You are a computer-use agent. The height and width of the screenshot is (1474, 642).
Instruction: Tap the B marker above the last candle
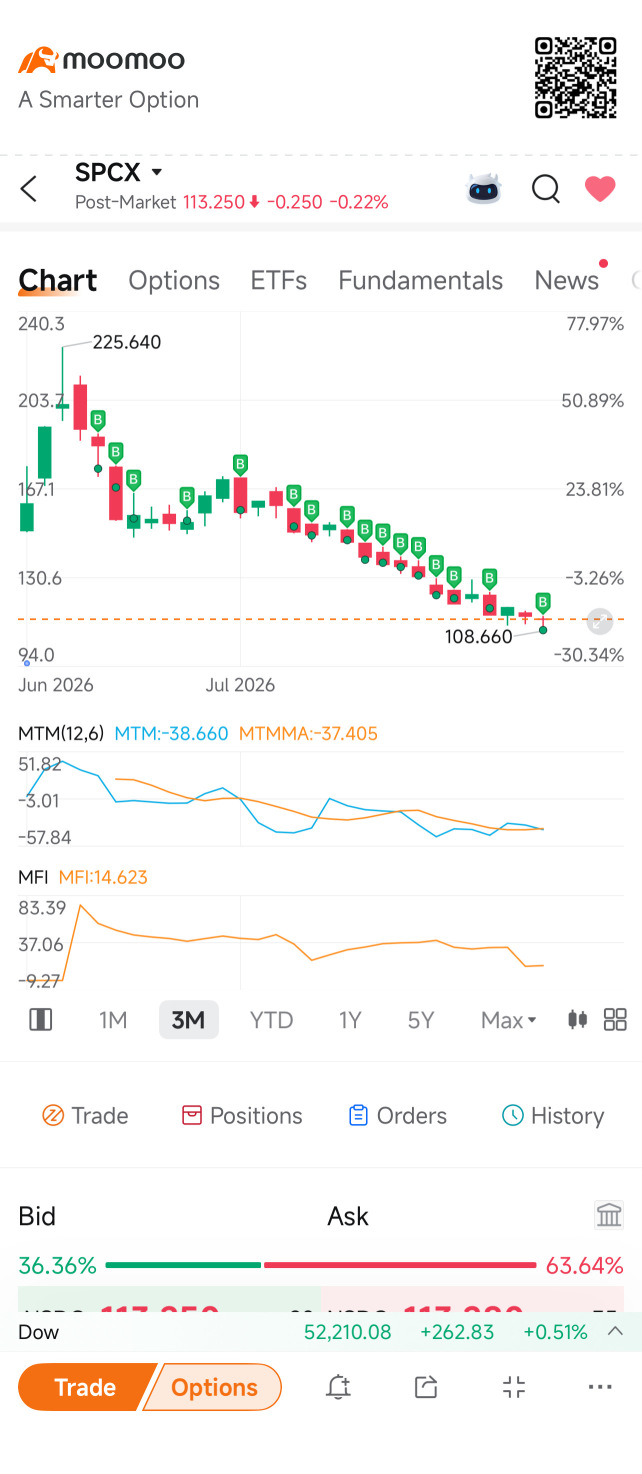pos(543,602)
